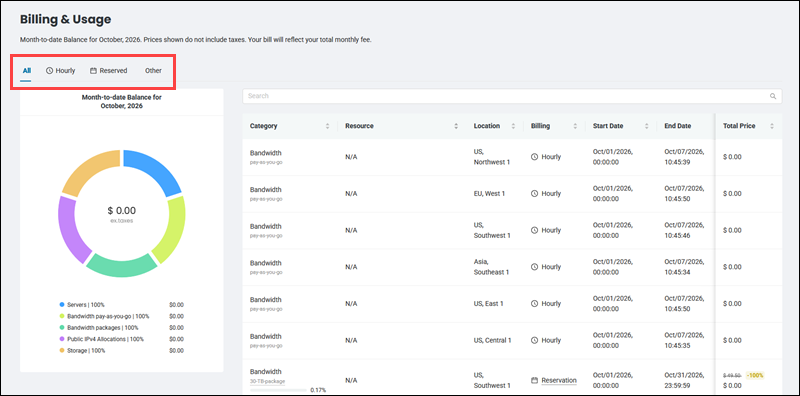Click the calendar icon on Reserved tab
This screenshot has height=396, width=800.
click(x=93, y=71)
